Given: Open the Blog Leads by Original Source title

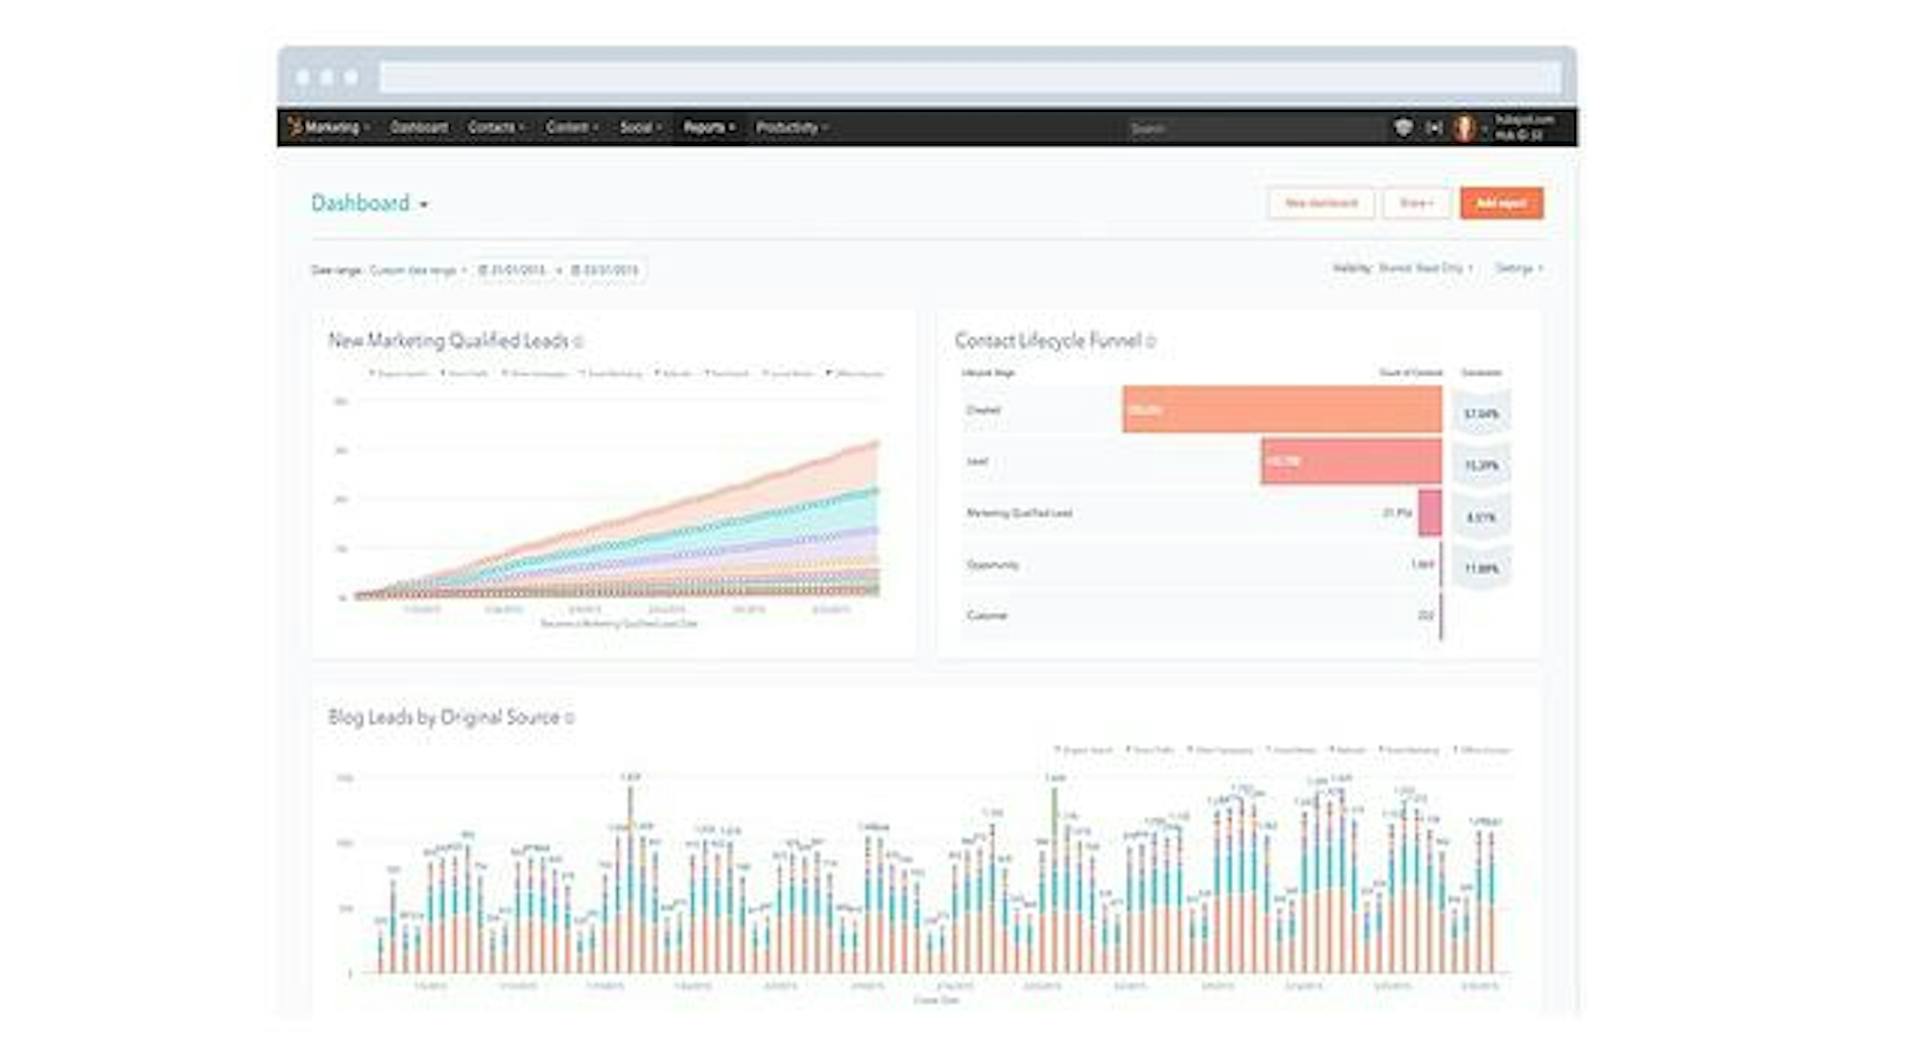Looking at the screenshot, I should coord(444,717).
